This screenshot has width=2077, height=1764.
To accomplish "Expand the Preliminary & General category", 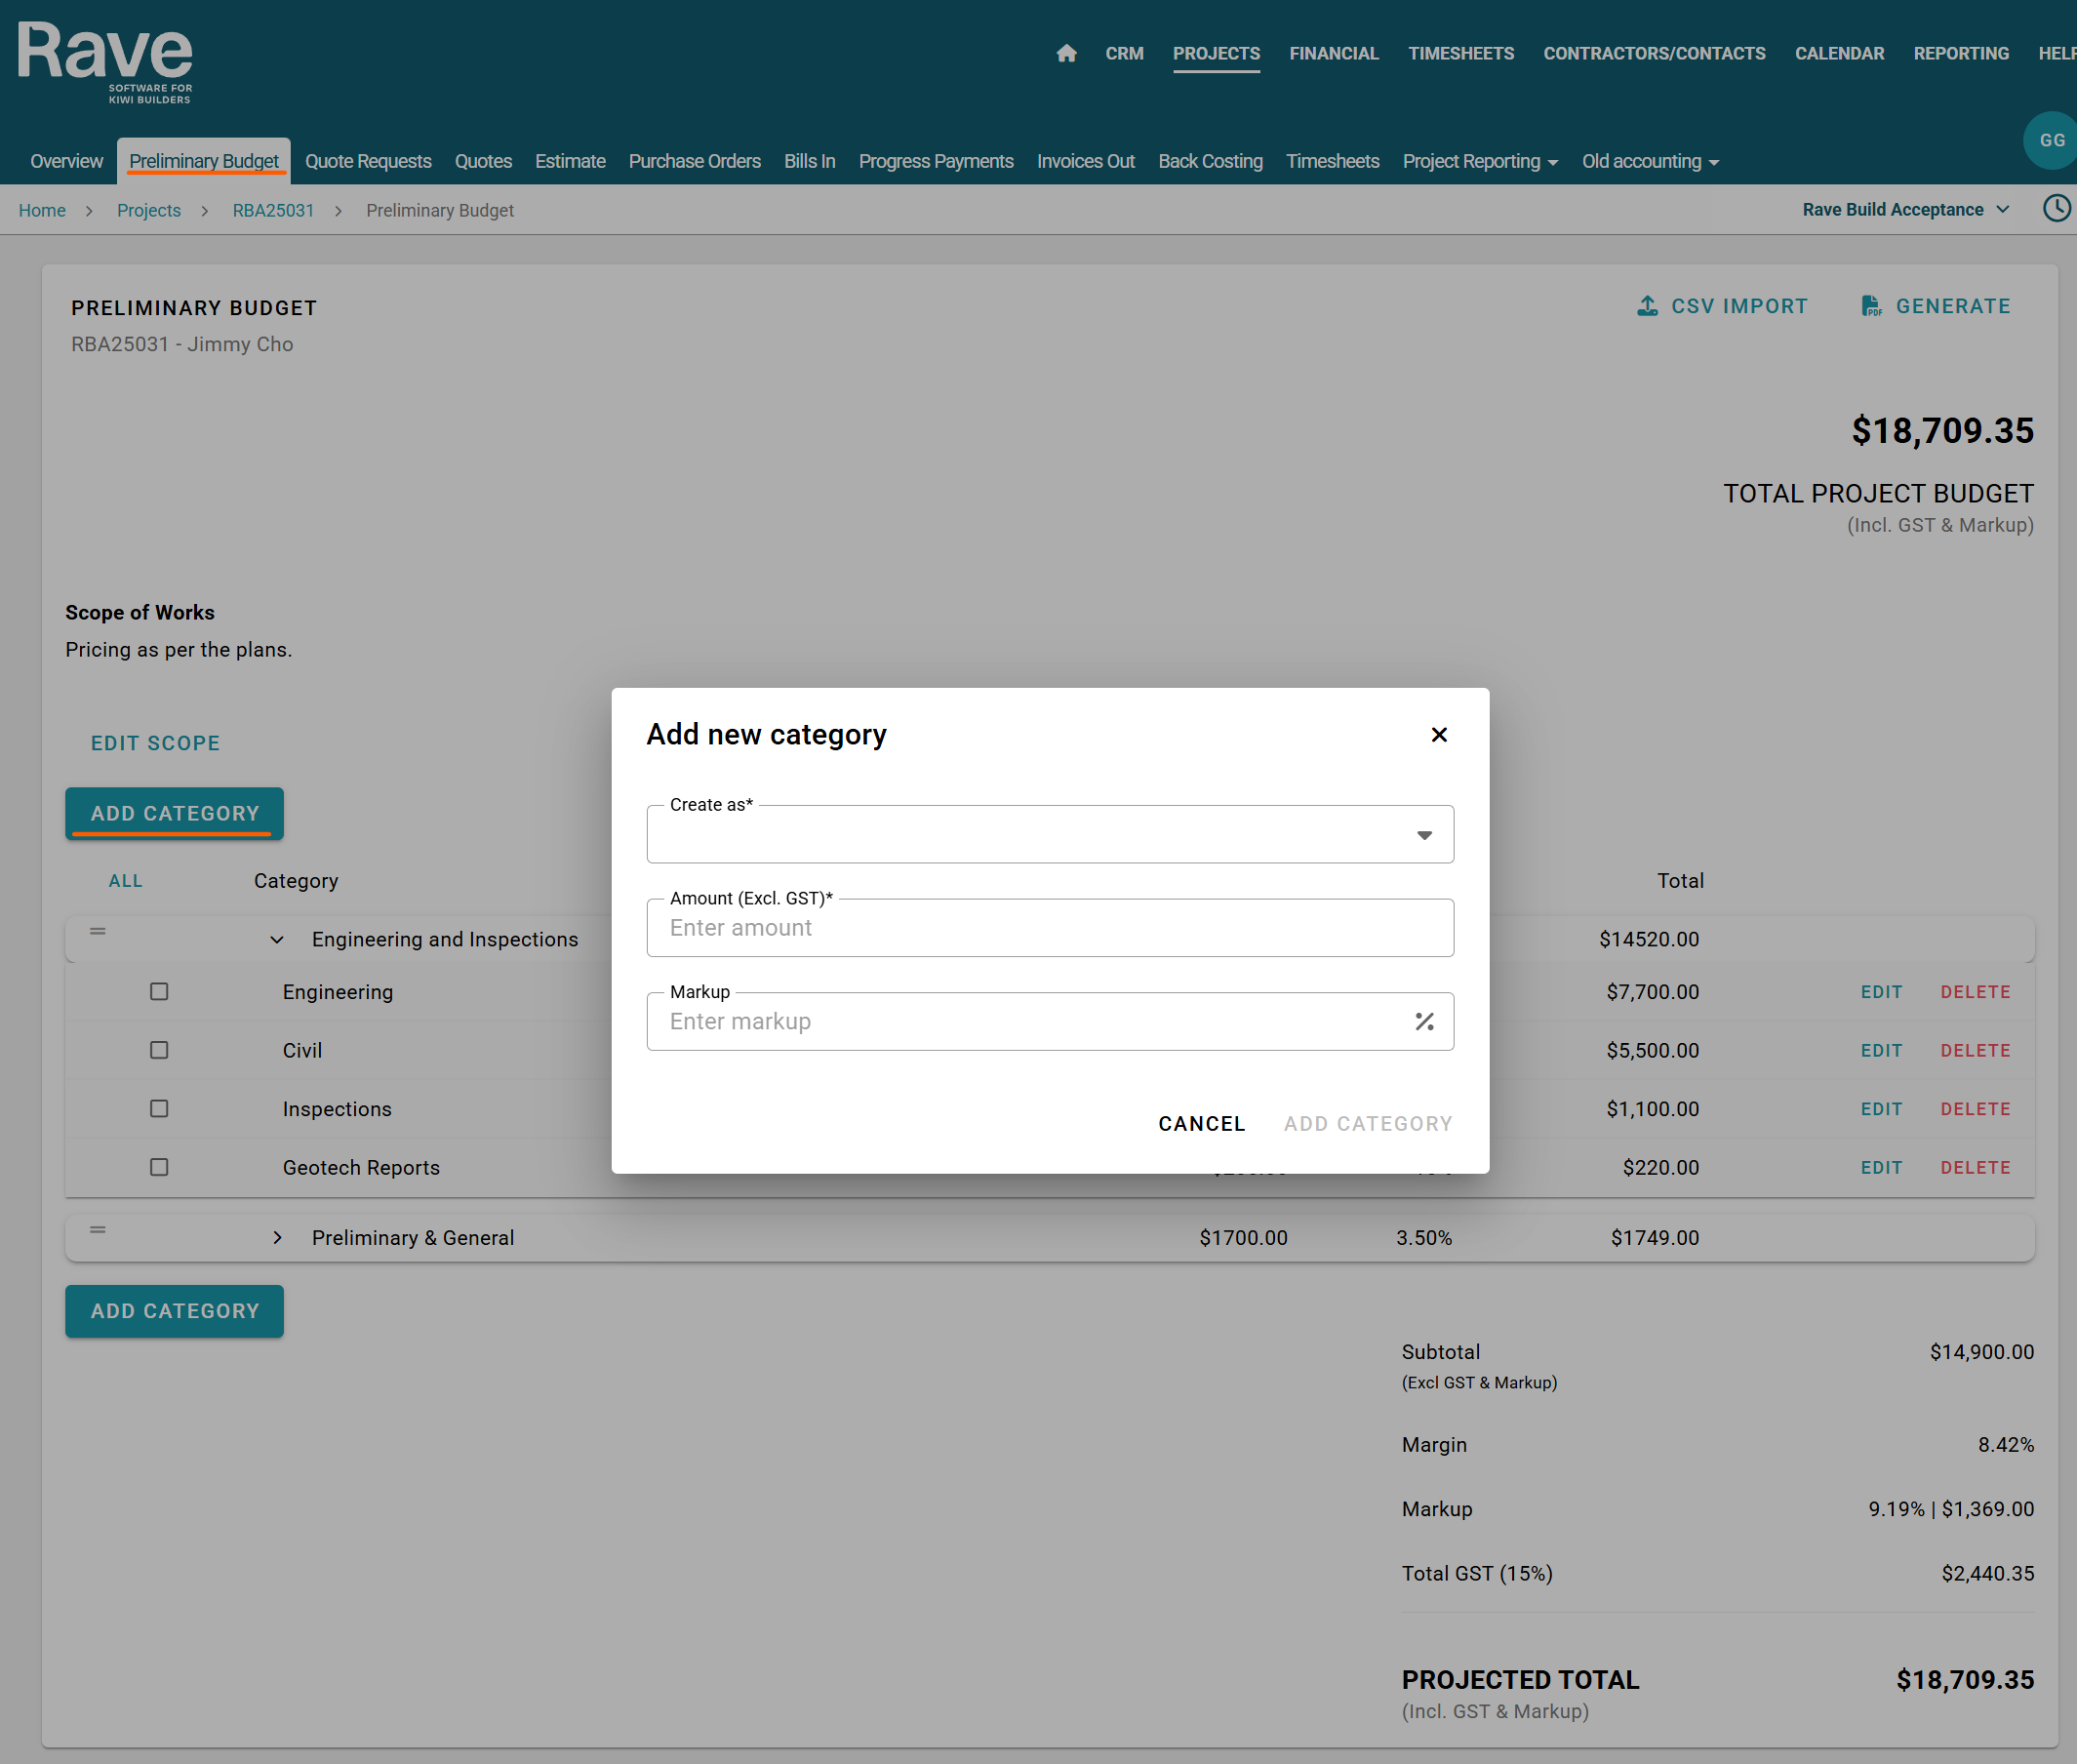I will (x=277, y=1238).
